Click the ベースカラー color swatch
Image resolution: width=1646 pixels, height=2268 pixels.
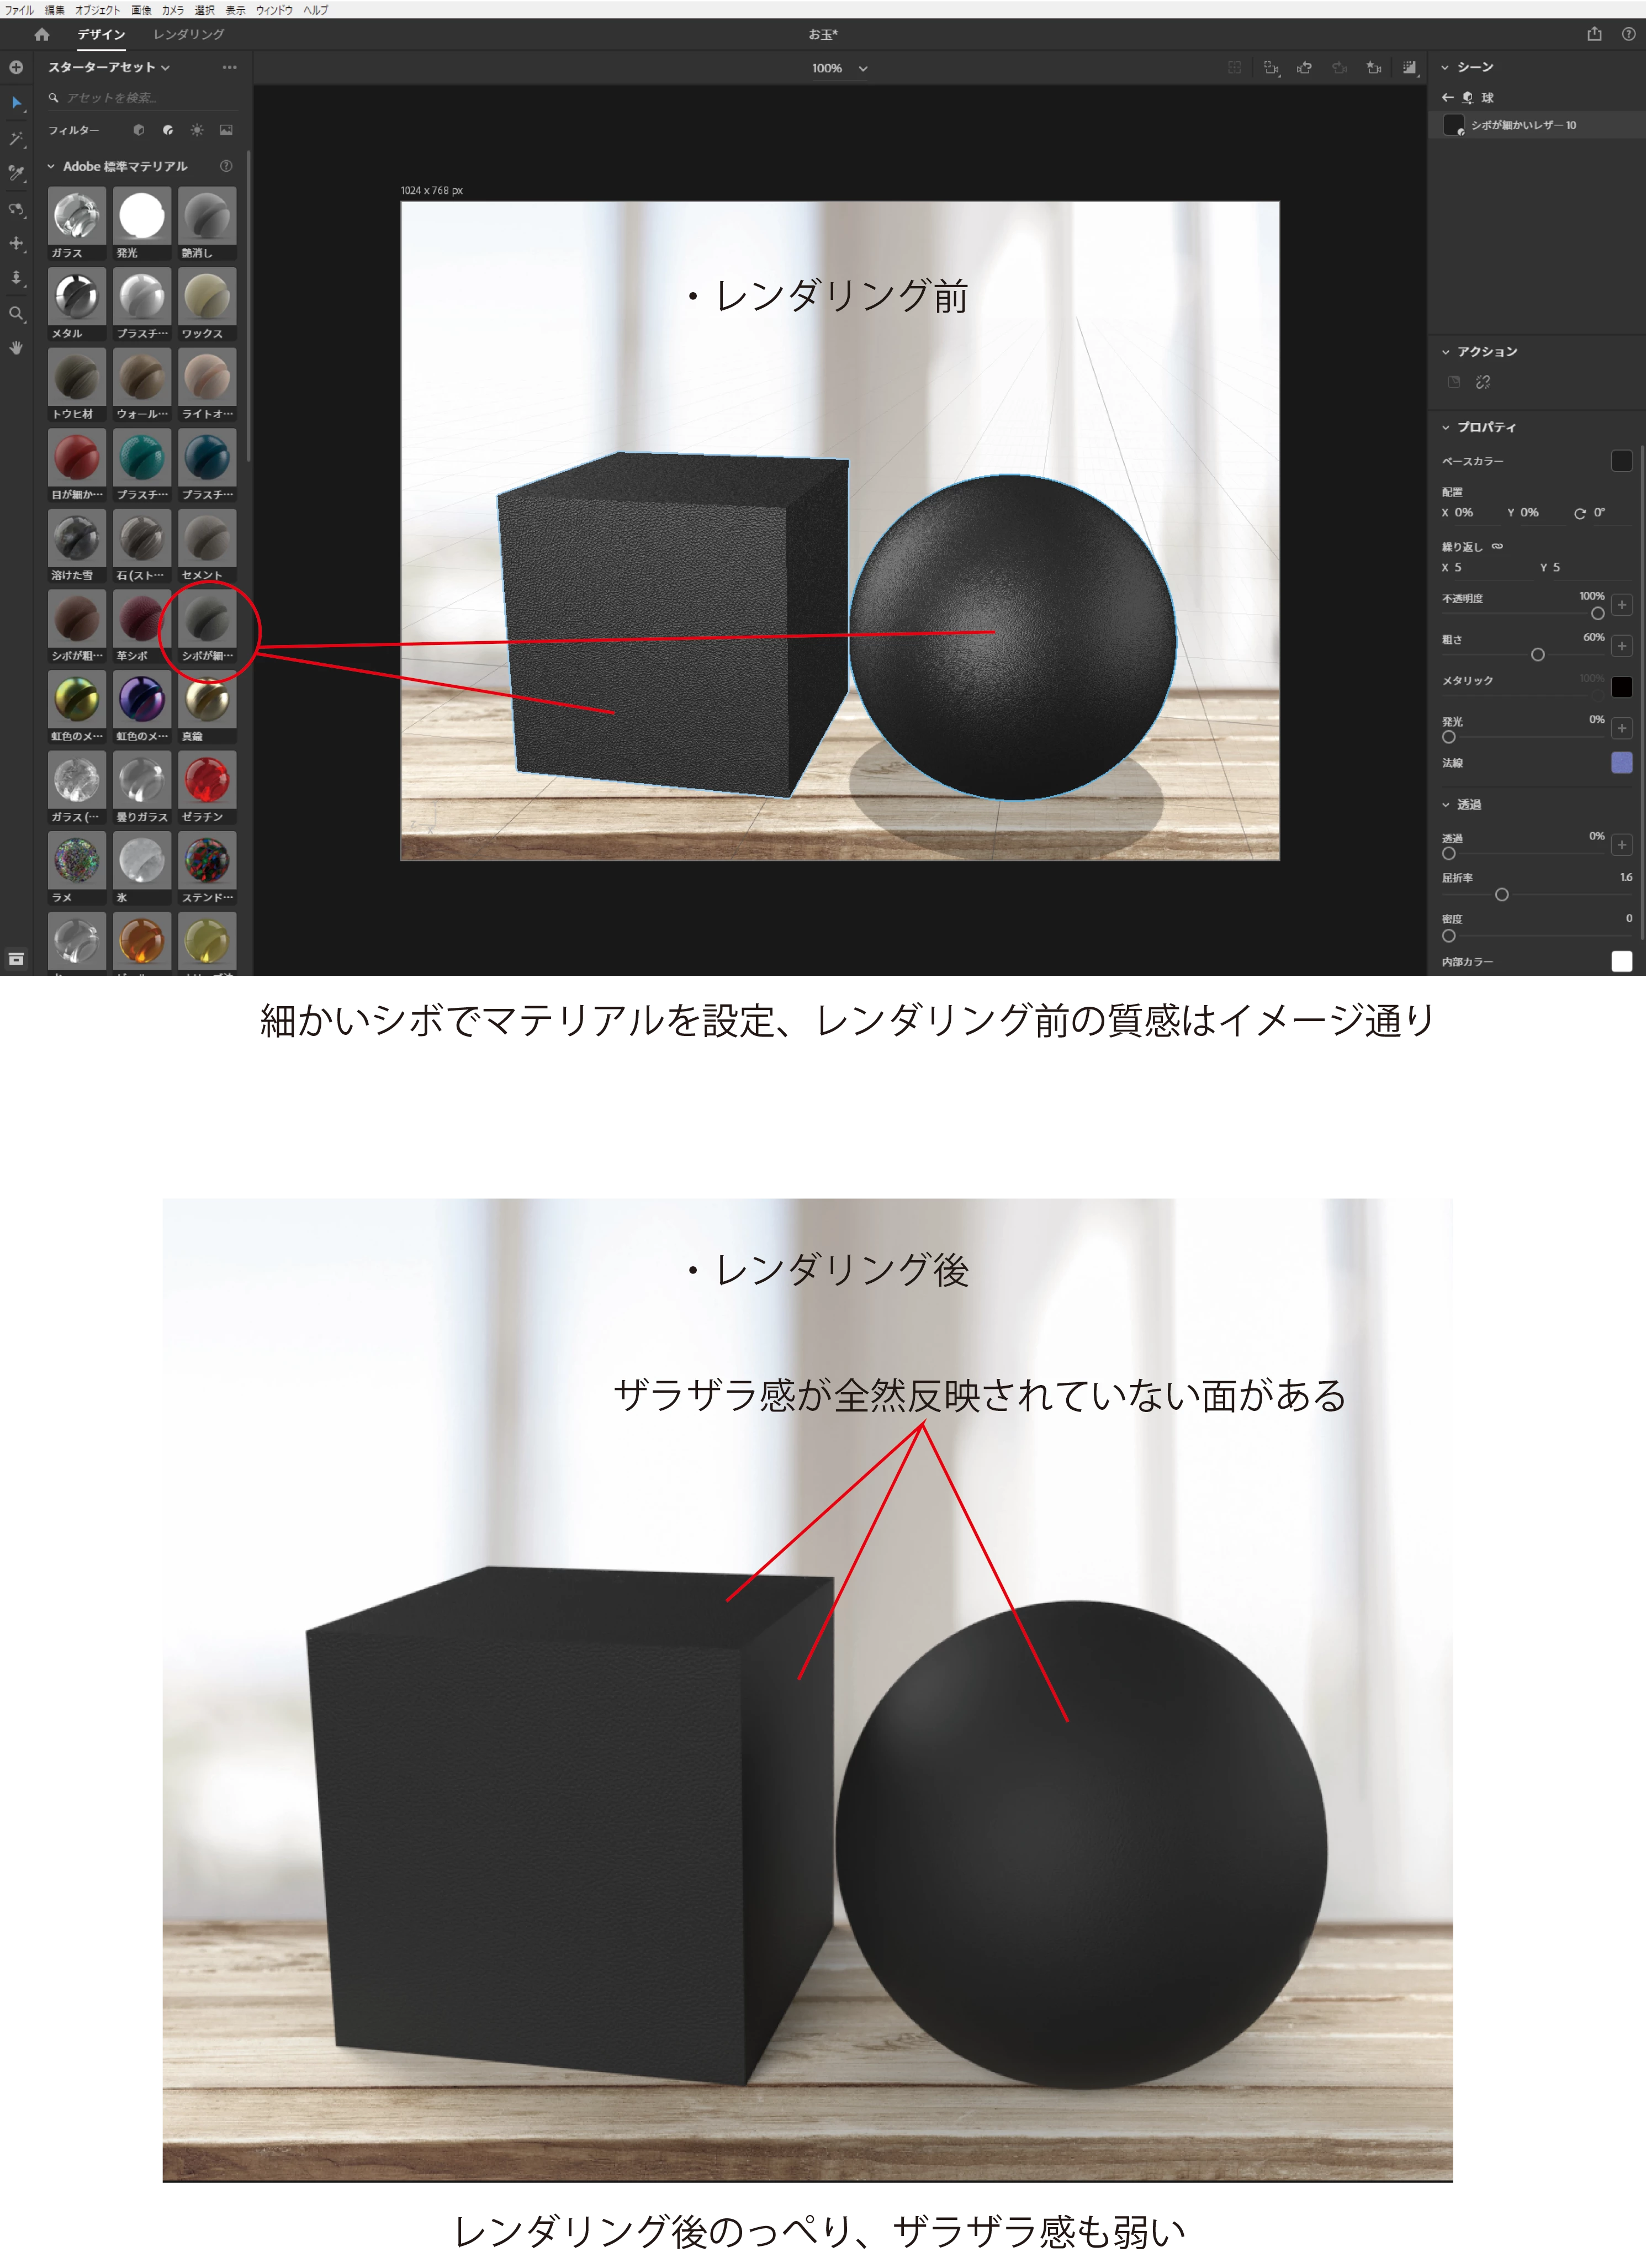point(1621,461)
